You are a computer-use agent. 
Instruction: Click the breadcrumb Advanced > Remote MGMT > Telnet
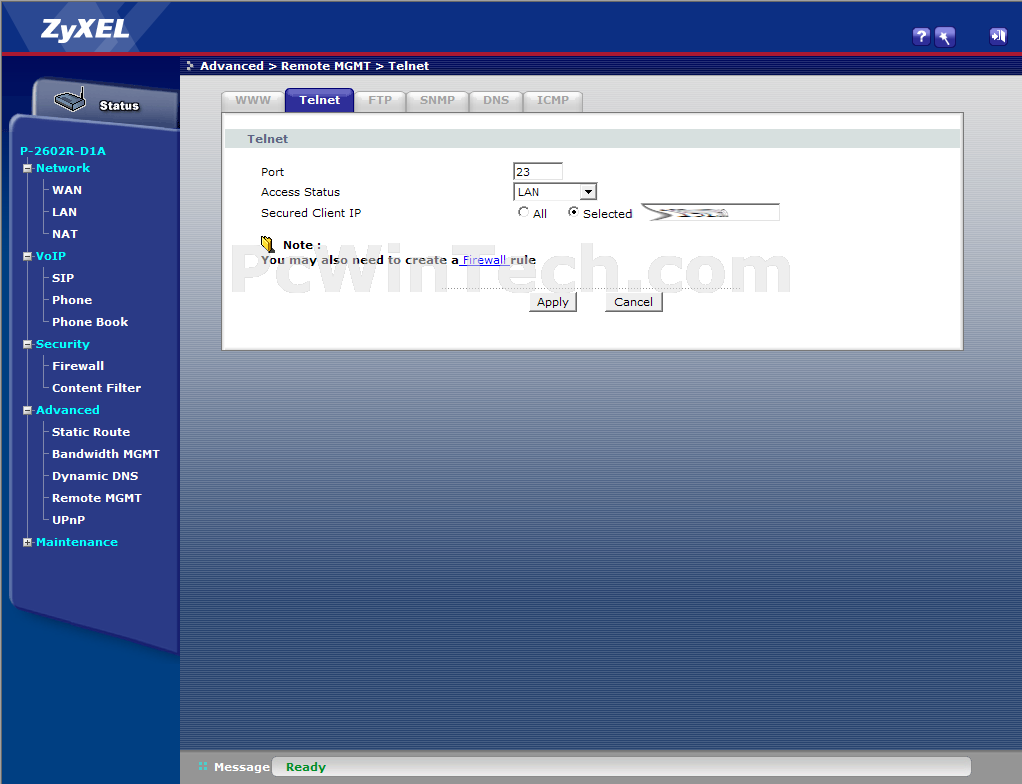(314, 66)
